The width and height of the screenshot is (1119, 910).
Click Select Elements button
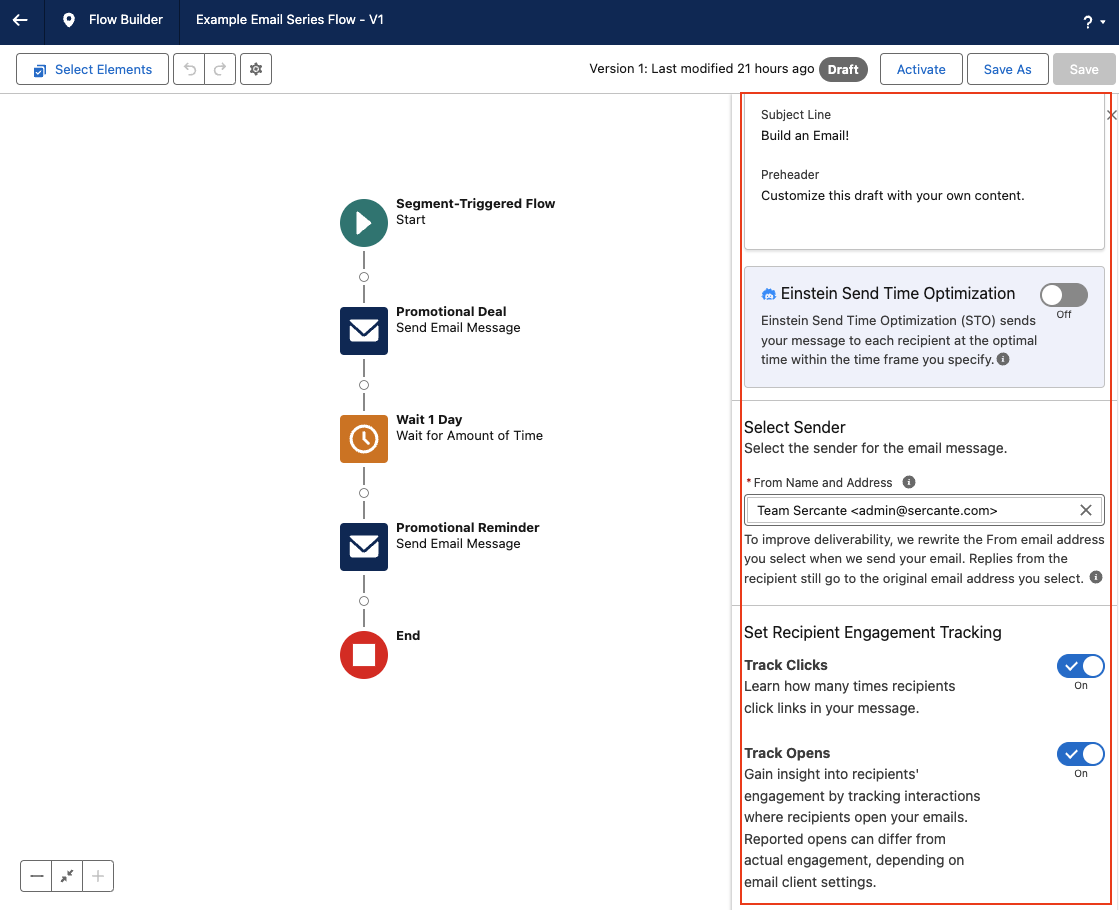click(93, 69)
